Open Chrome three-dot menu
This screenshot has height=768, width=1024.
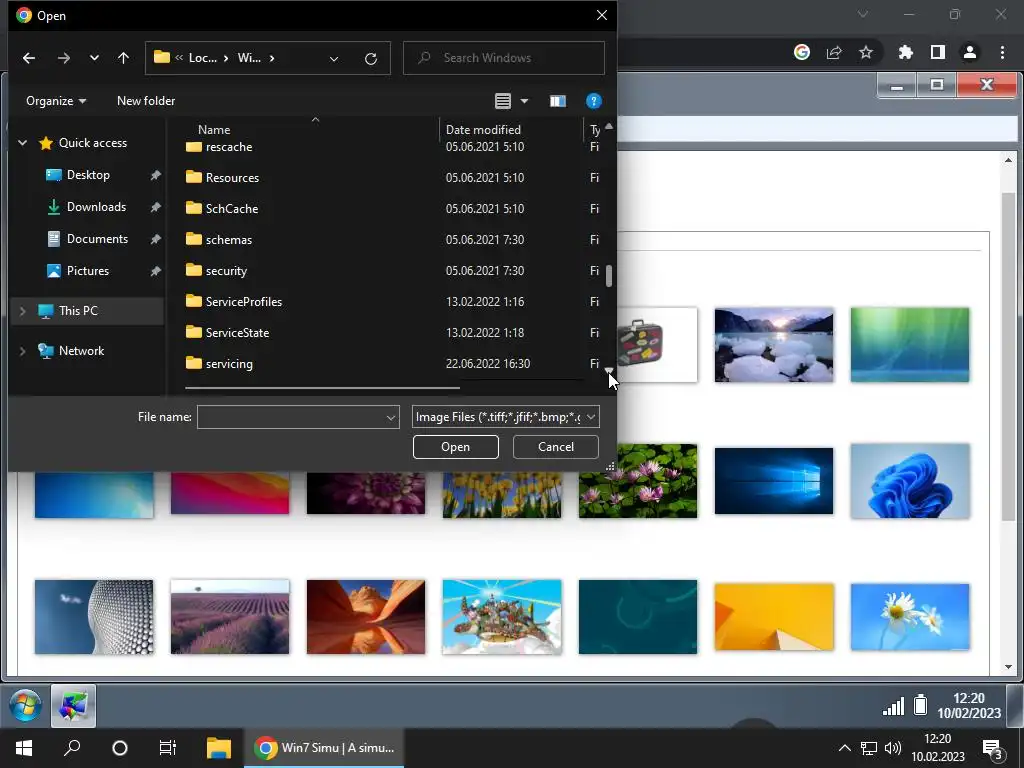pyautogui.click(x=1002, y=52)
